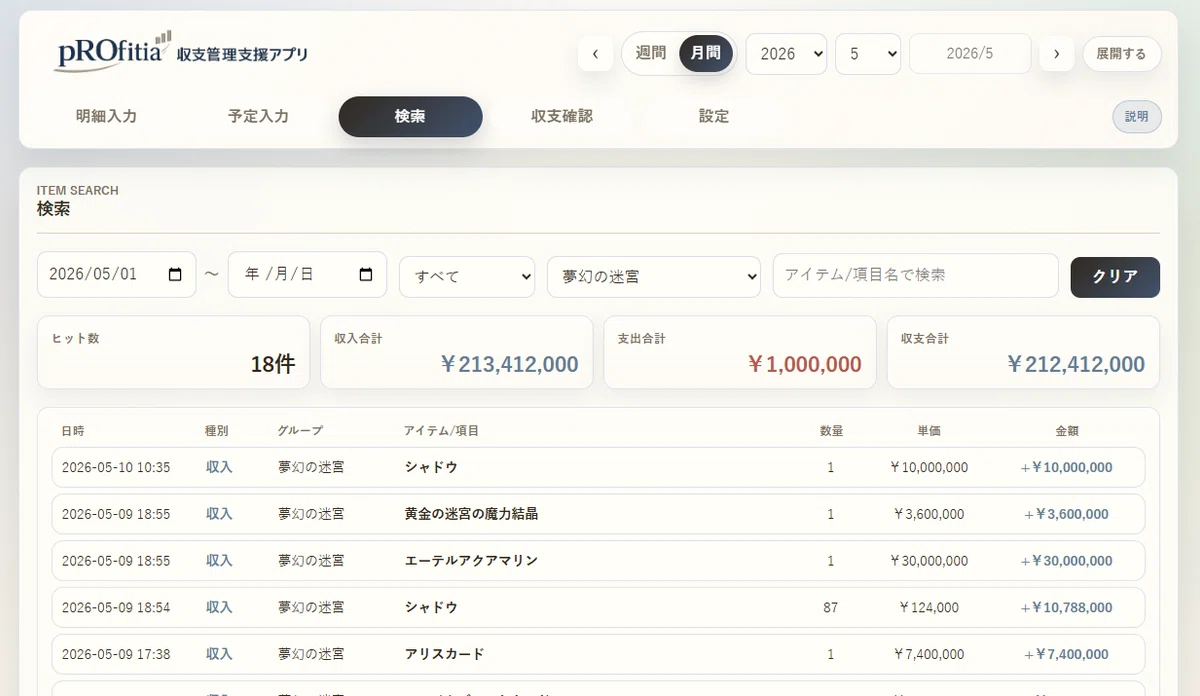Screen dimensions: 1200x696
Task: Click the end date field 年/月/日
Action: coord(307,274)
